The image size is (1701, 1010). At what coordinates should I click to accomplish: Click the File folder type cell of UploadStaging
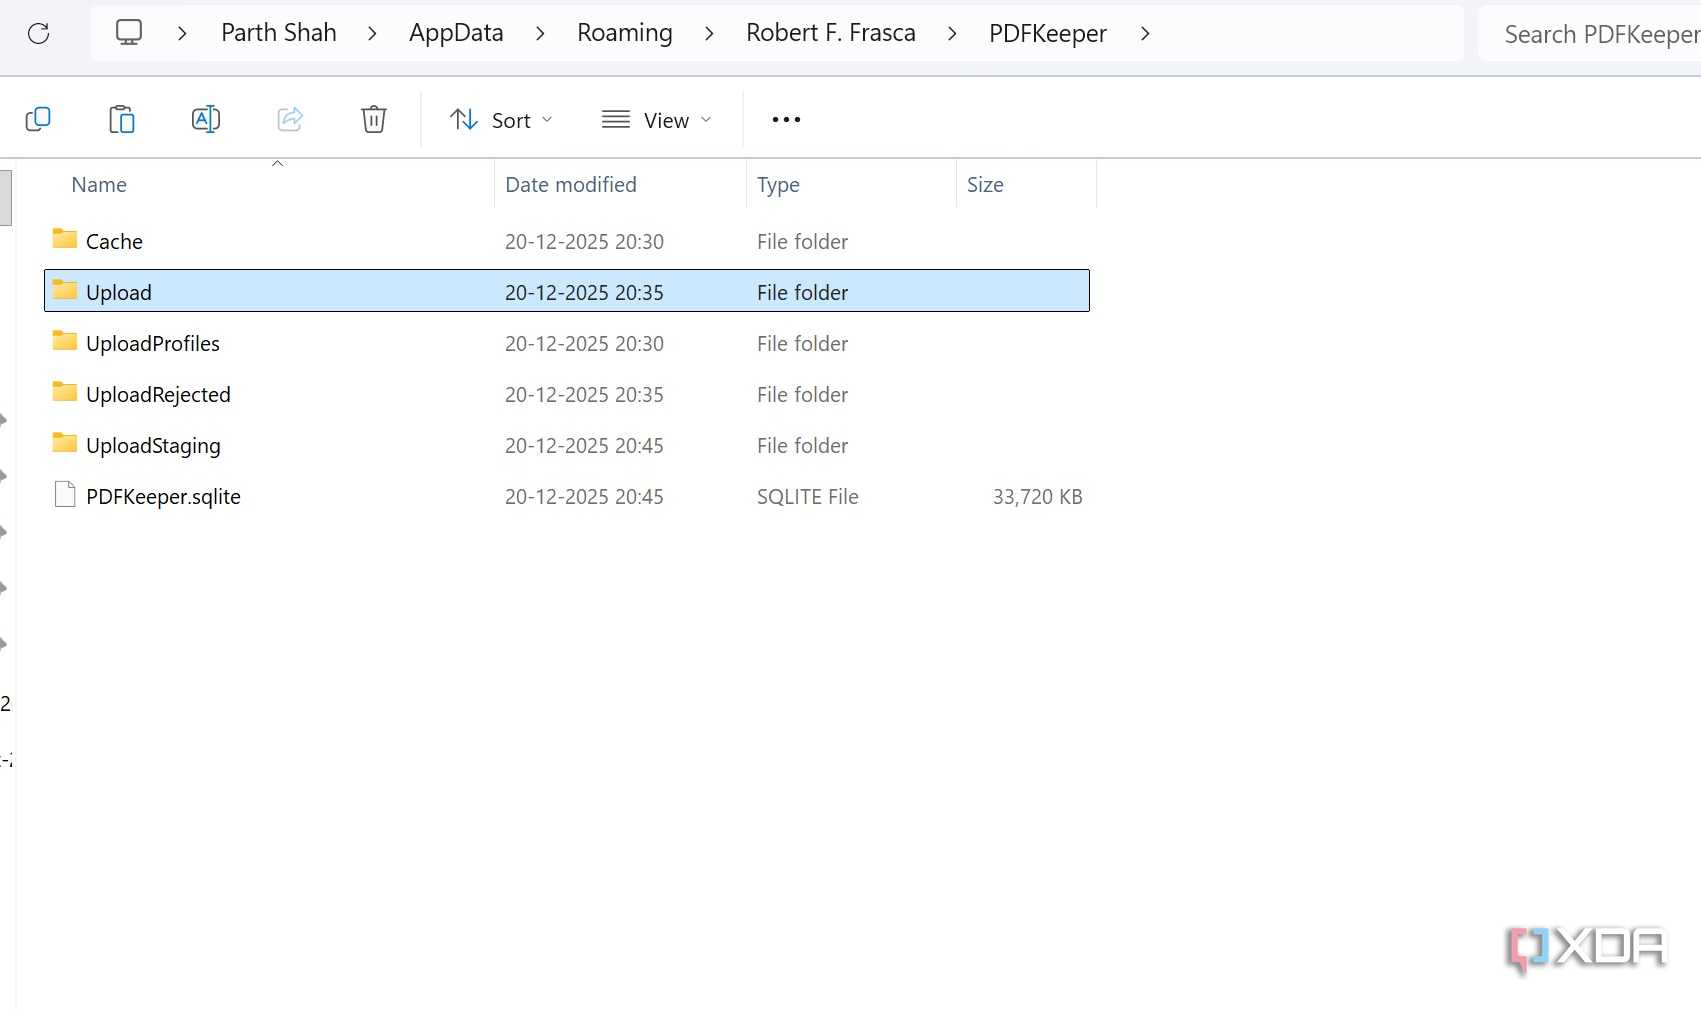click(x=802, y=446)
